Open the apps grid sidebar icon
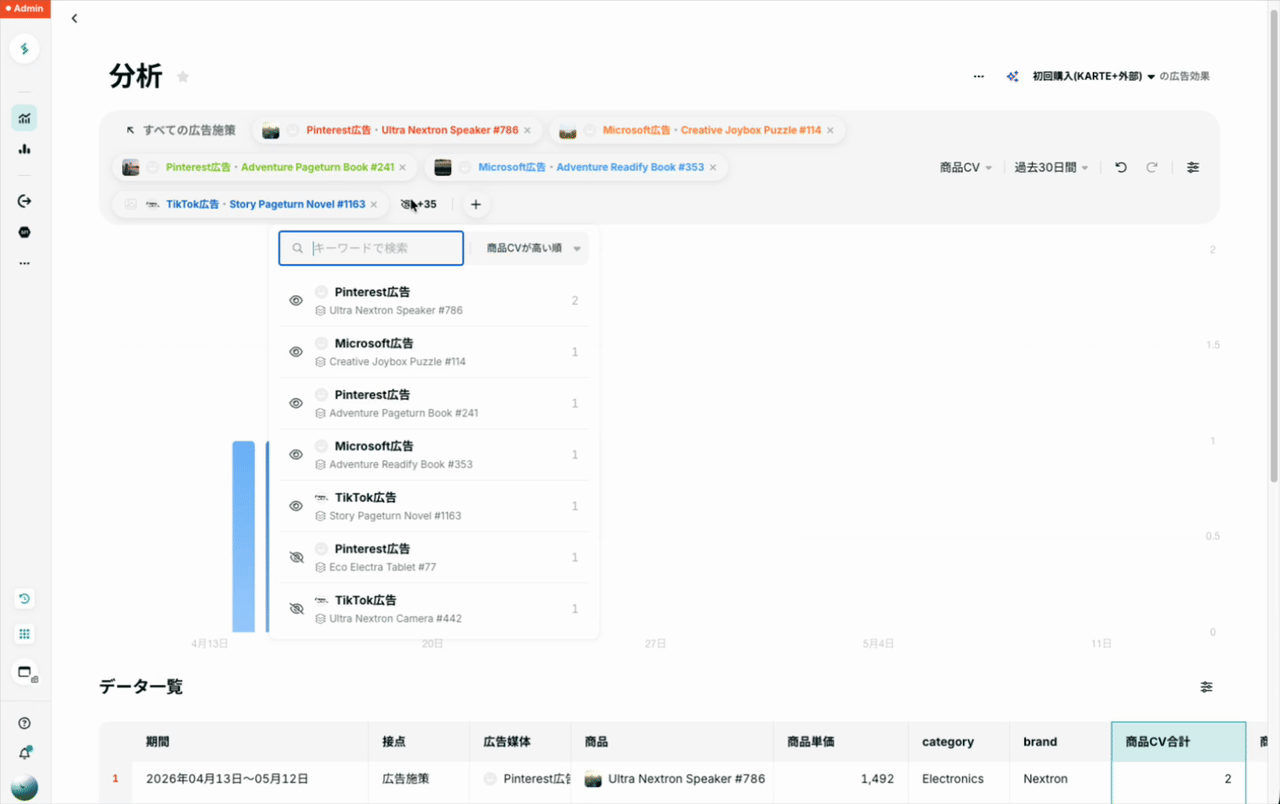 click(x=24, y=634)
